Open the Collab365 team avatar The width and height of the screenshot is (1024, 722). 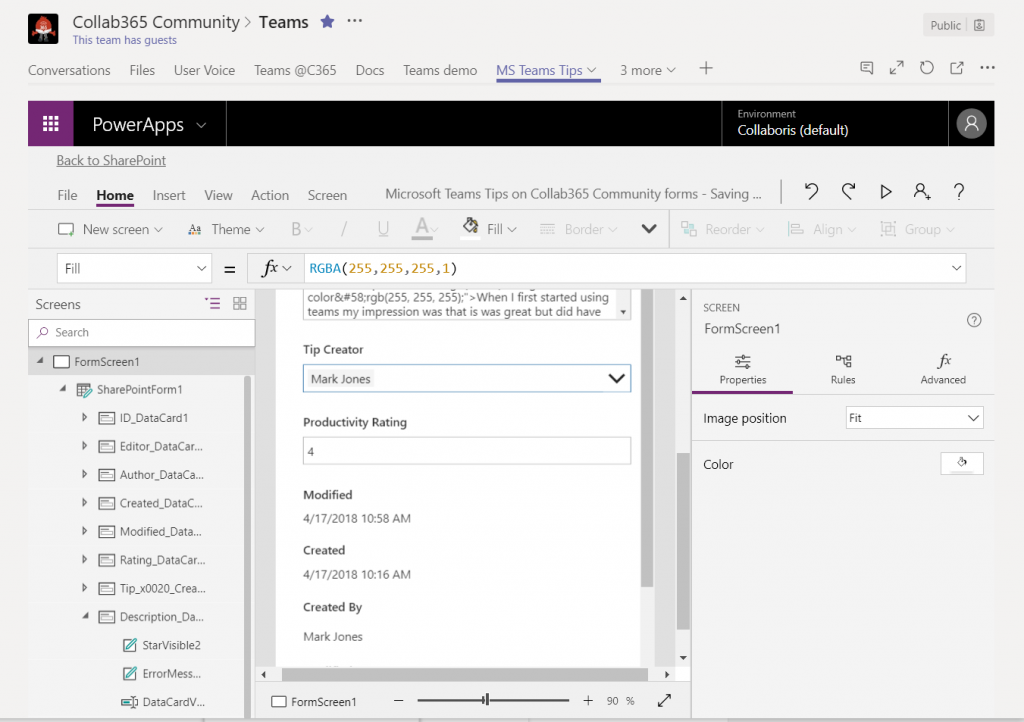43,29
